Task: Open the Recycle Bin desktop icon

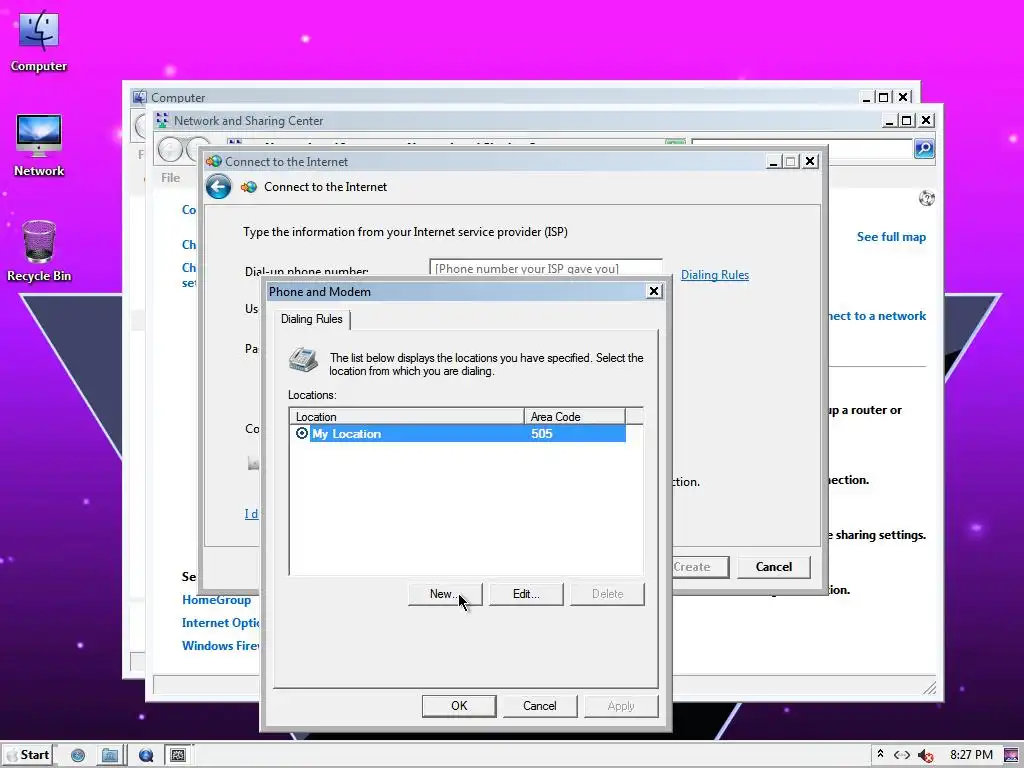Action: click(x=39, y=251)
